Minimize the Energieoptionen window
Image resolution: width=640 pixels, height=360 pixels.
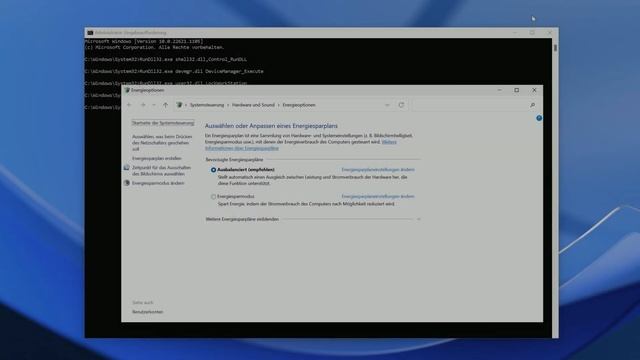pos(499,90)
